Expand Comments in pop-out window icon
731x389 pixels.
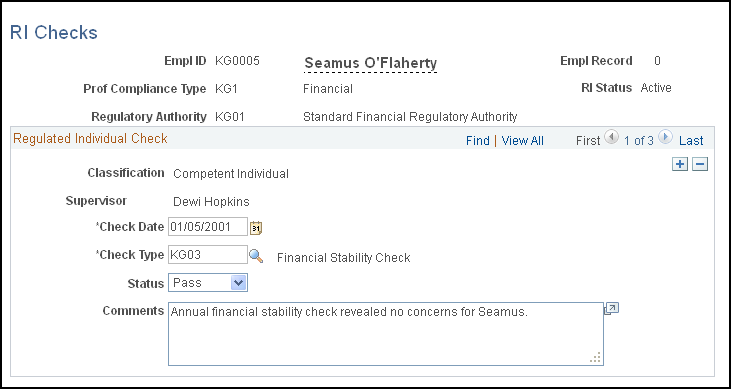pos(611,309)
